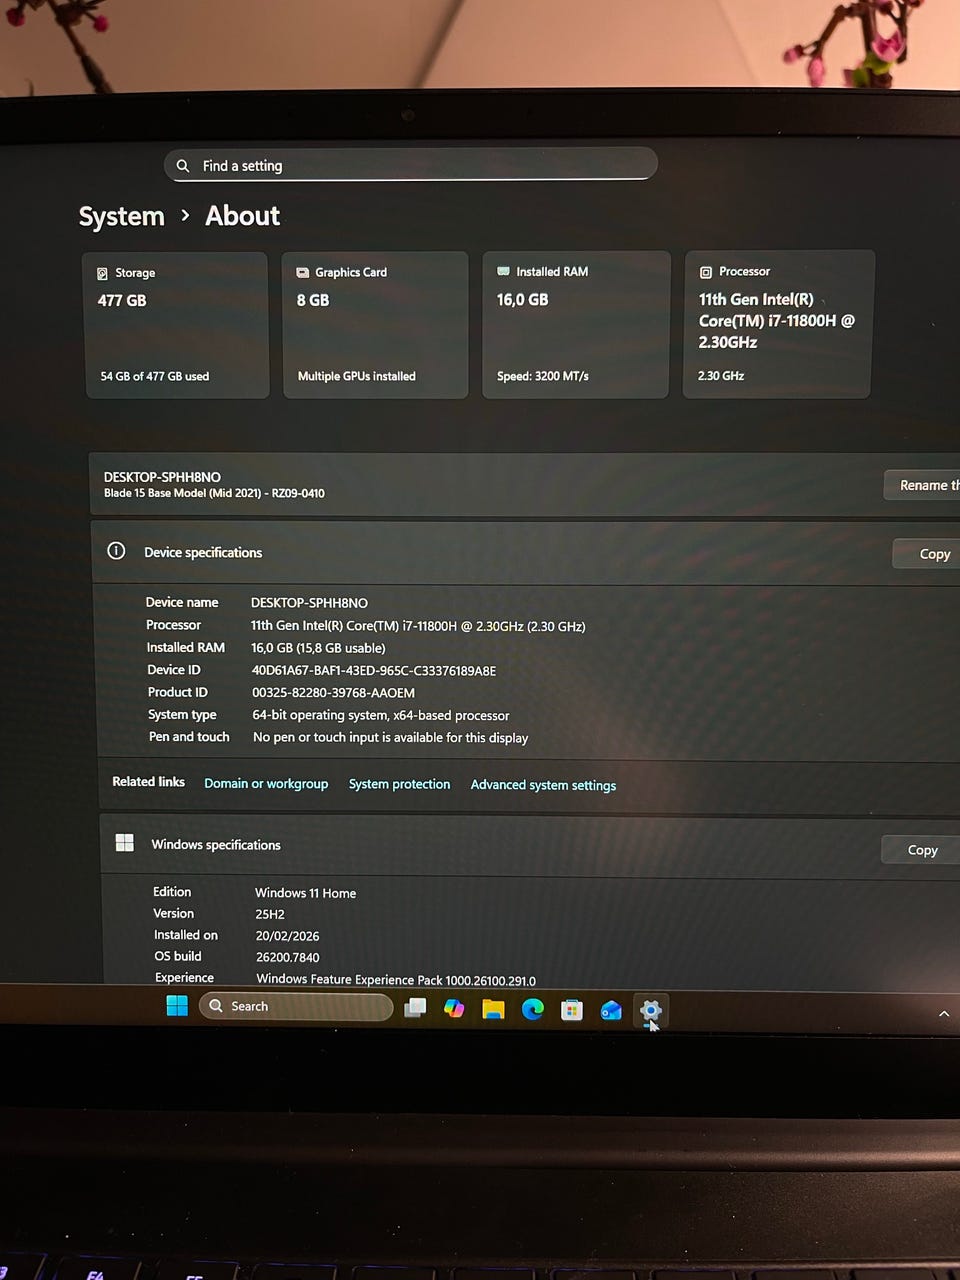960x1280 pixels.
Task: Click the Blade 15 Base Model text
Action: tap(214, 493)
